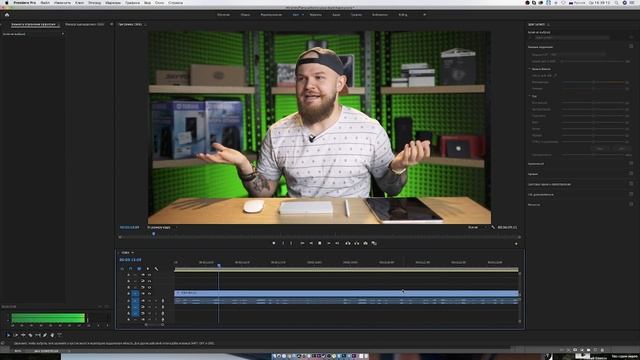Click the timeline playhead marker
The width and height of the screenshot is (640, 360).
point(219,266)
